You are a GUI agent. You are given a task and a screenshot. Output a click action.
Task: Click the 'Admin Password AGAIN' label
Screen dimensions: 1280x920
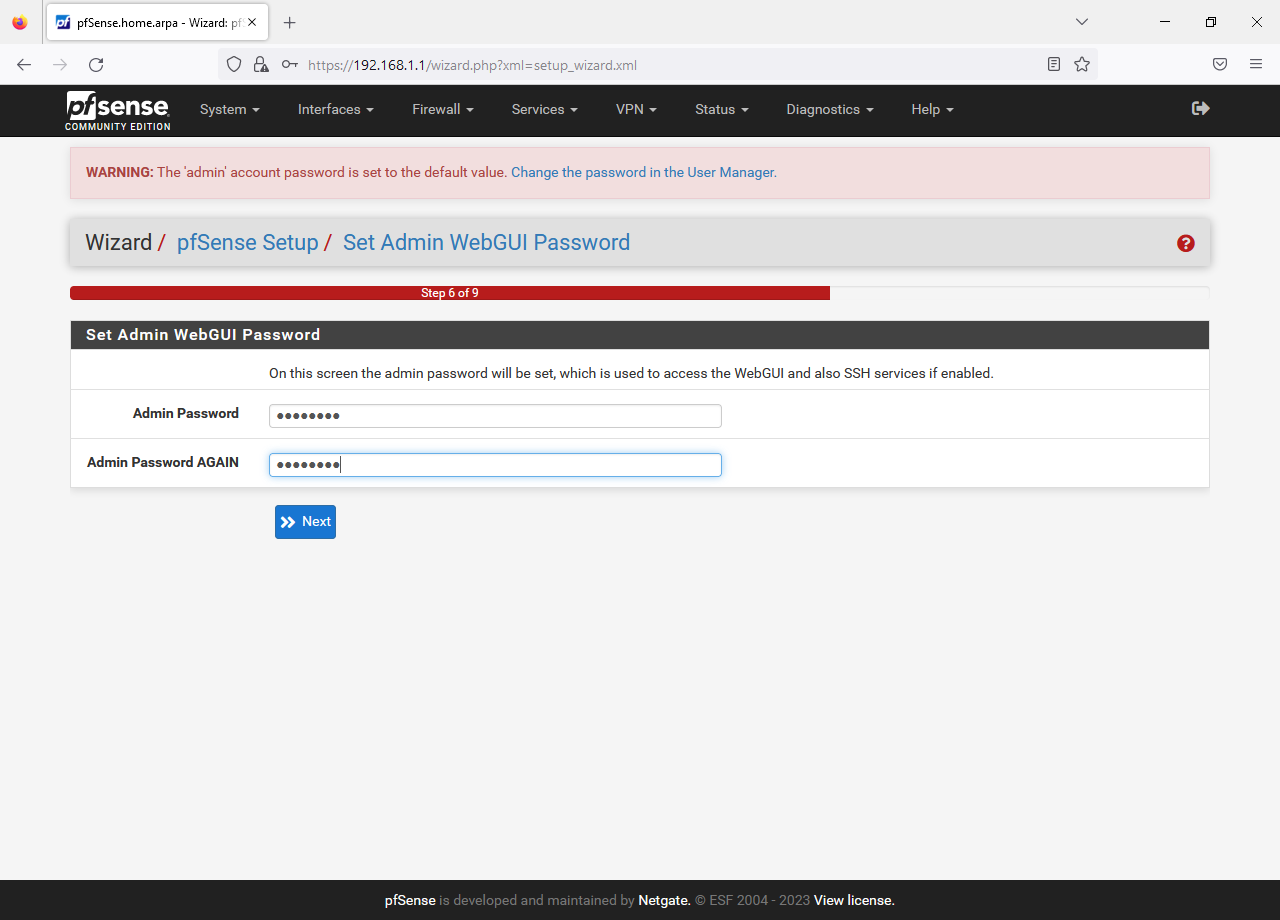tap(163, 462)
